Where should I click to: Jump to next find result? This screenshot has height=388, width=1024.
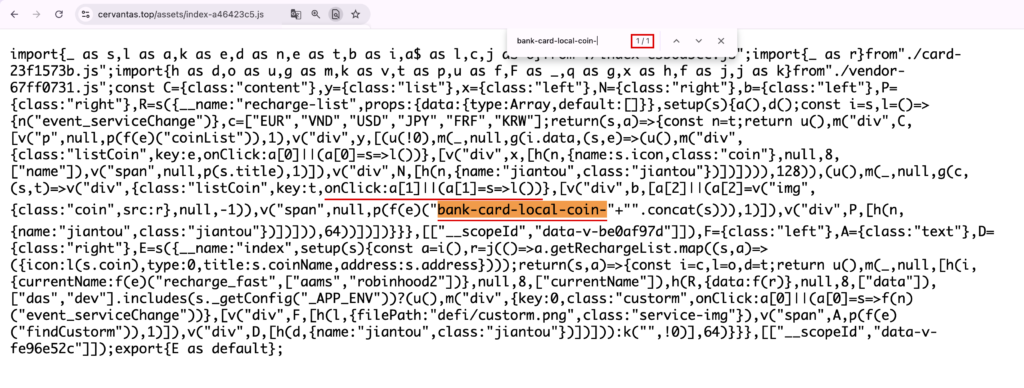698,40
